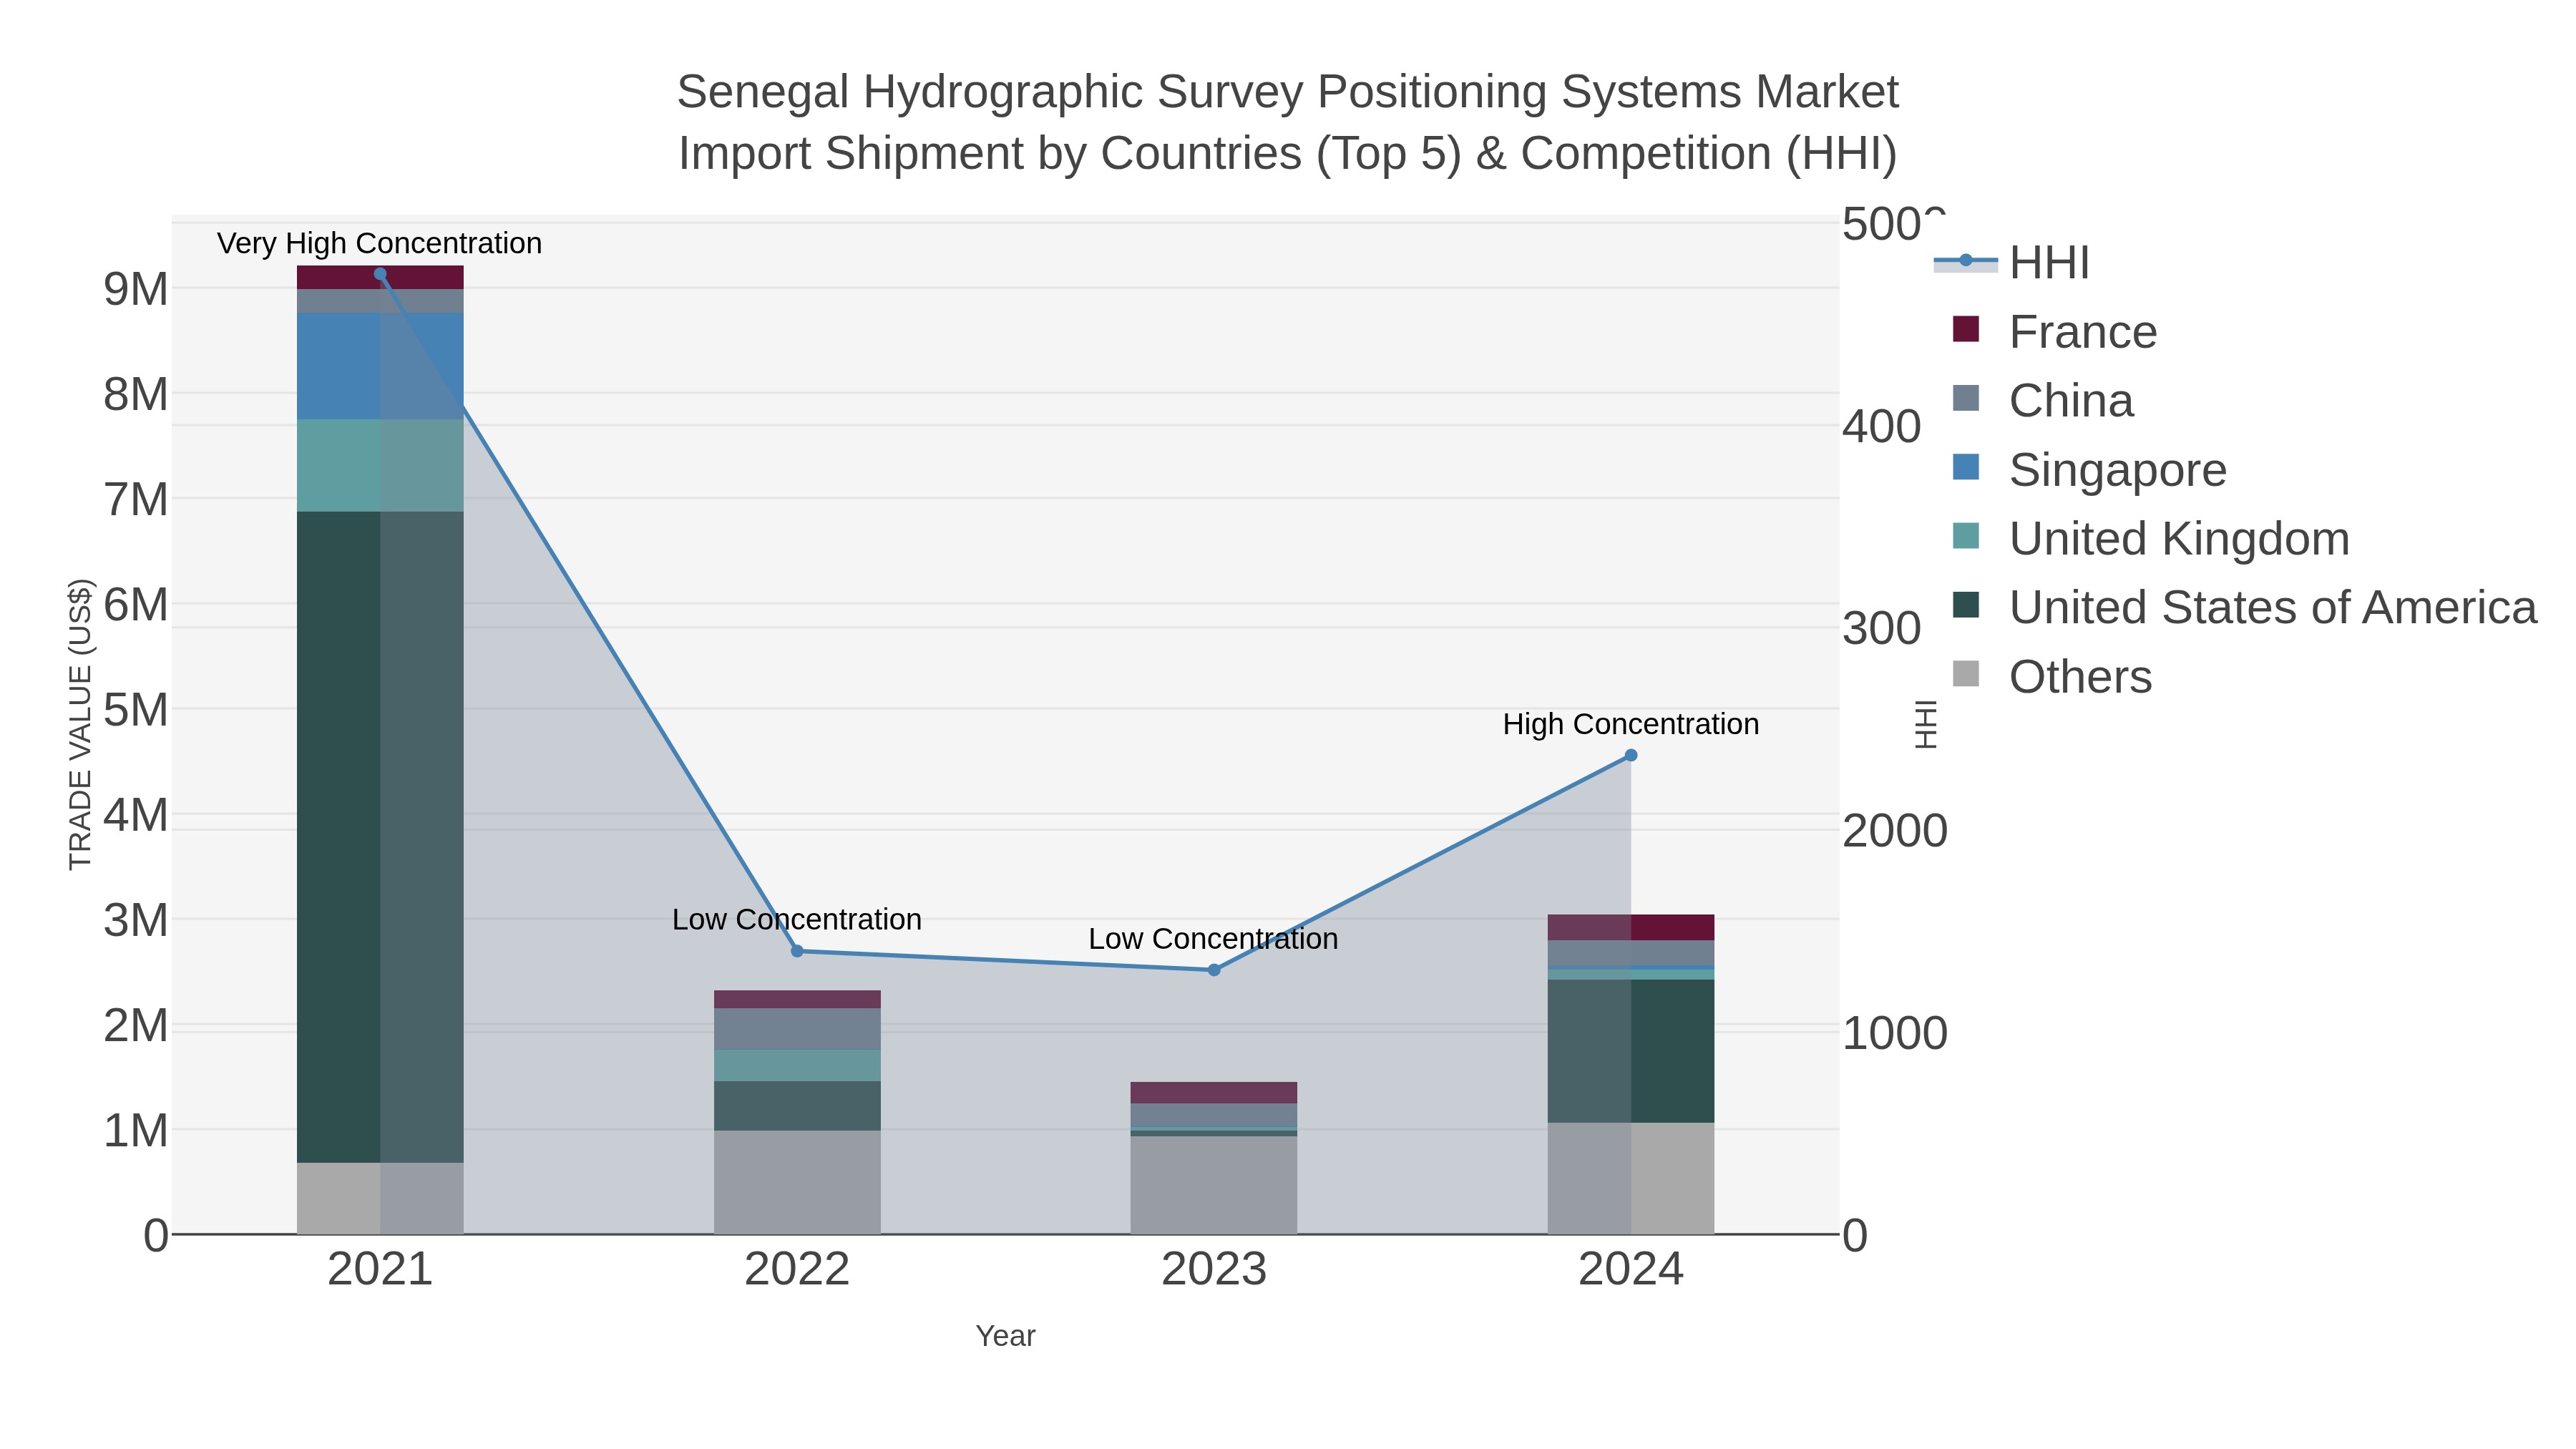Toggle the United Kingdom legend entry
2576x1449 pixels.
(2150, 539)
